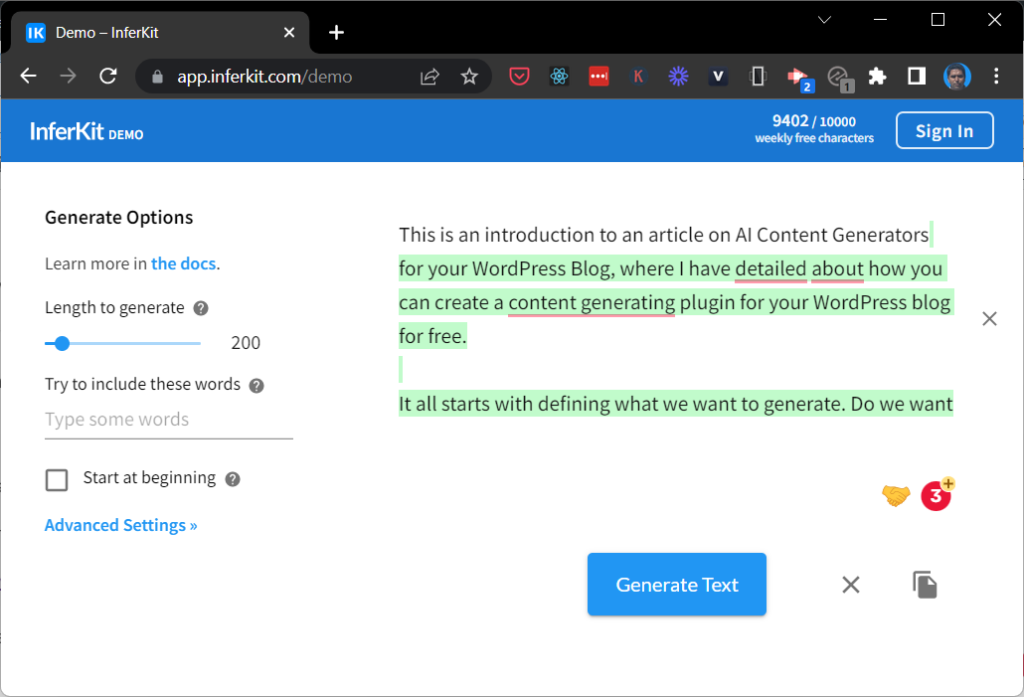The width and height of the screenshot is (1024, 697).
Task: Open the tab search dropdown chevron
Action: (x=824, y=20)
